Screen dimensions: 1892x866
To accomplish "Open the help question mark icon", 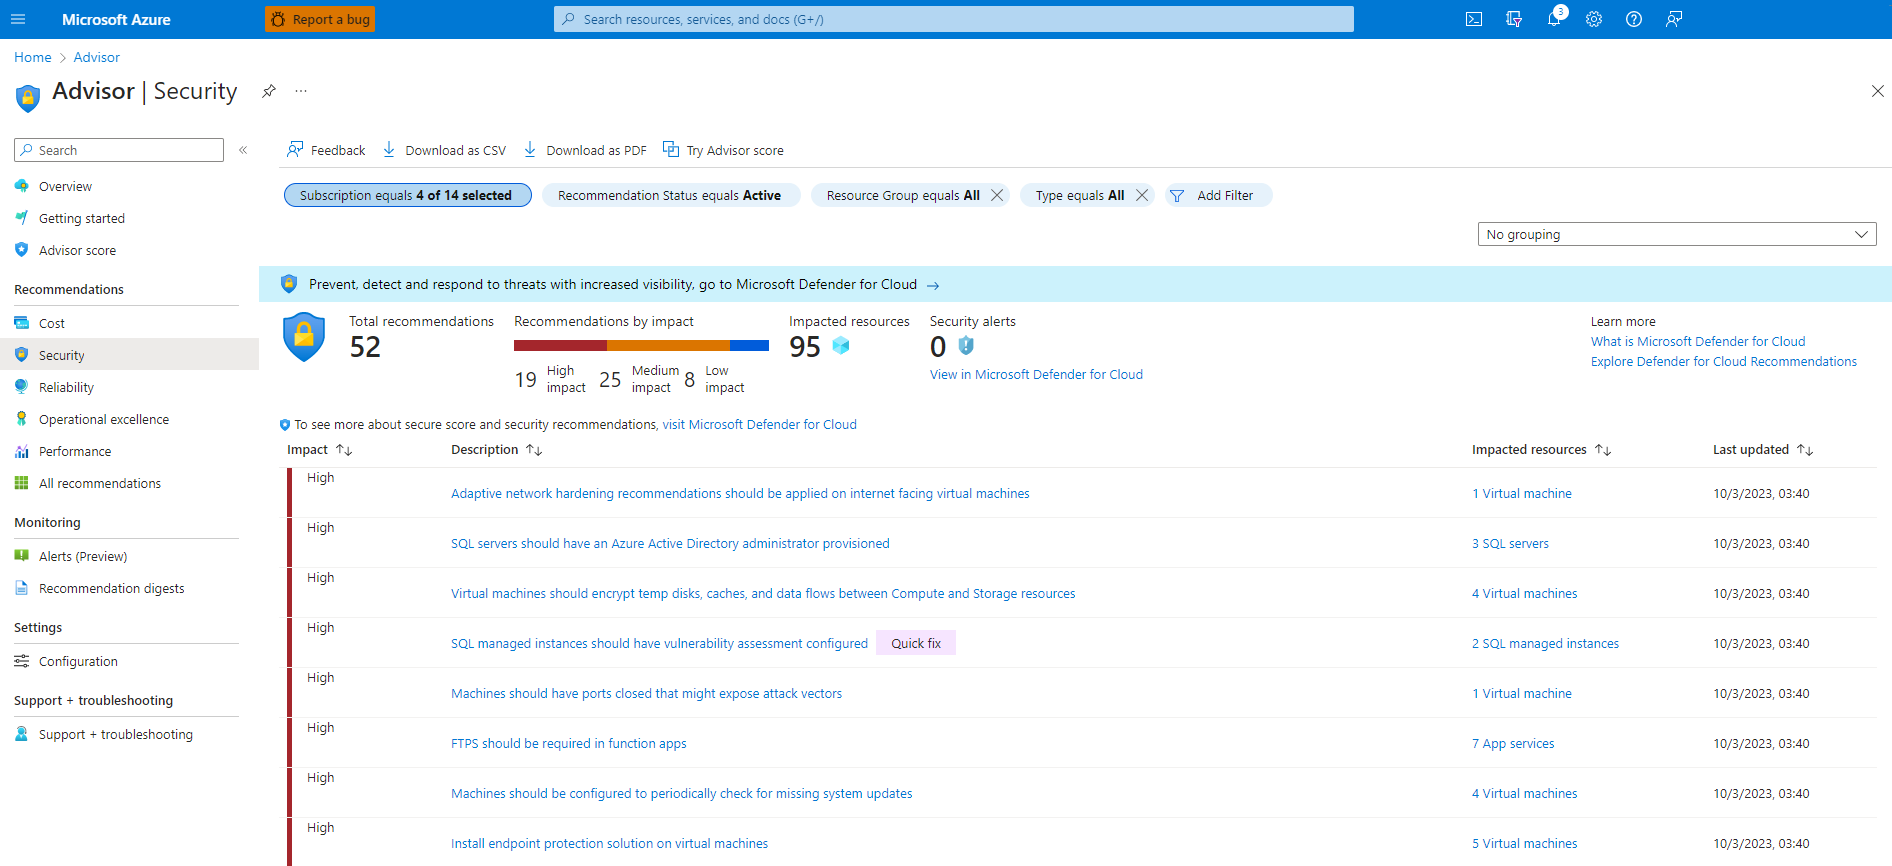I will tap(1634, 19).
